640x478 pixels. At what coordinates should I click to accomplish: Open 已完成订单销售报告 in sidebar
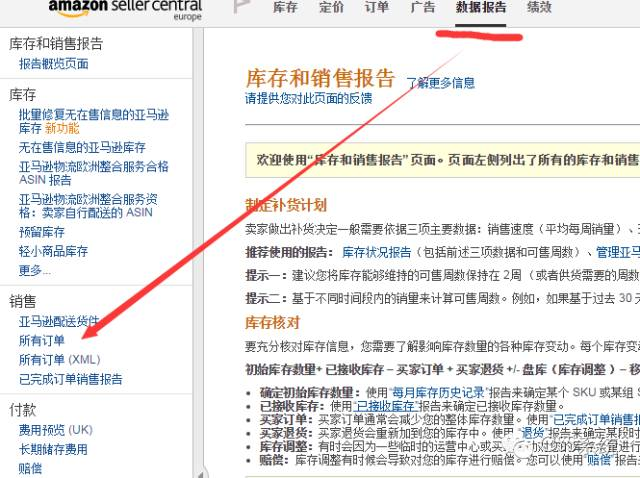[71, 379]
